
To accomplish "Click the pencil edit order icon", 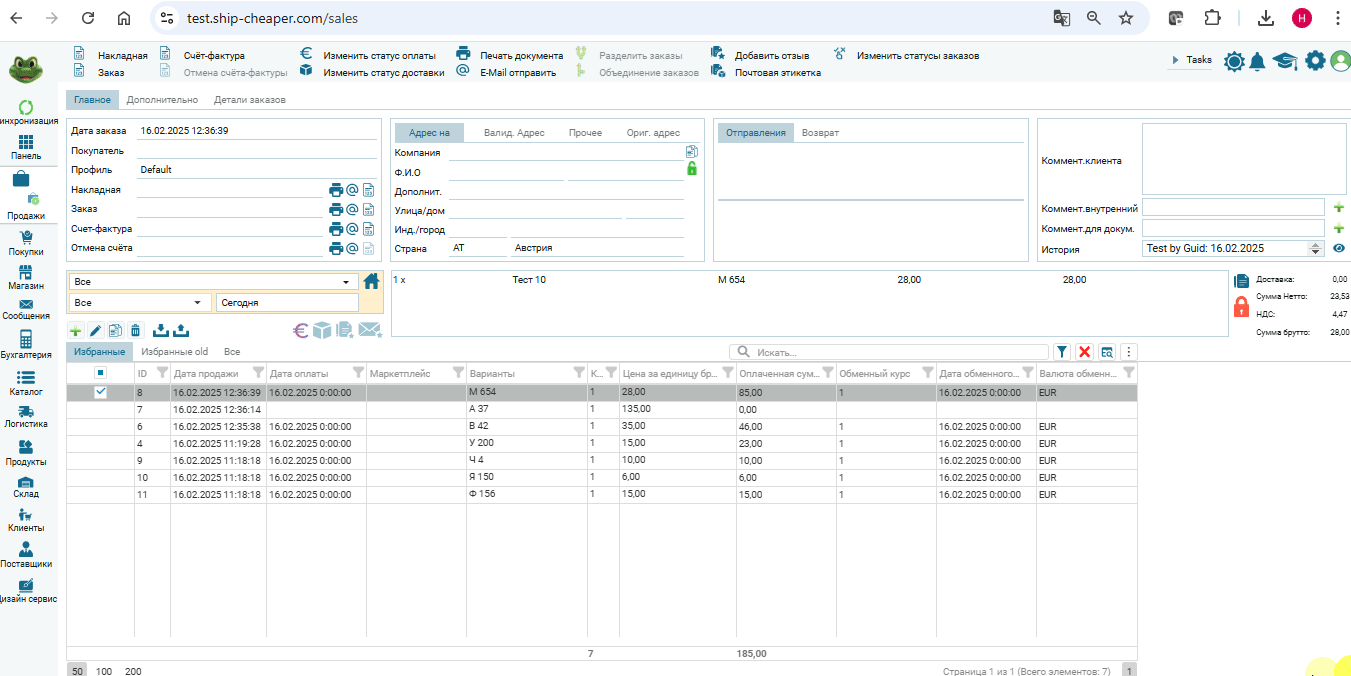I will 96,330.
